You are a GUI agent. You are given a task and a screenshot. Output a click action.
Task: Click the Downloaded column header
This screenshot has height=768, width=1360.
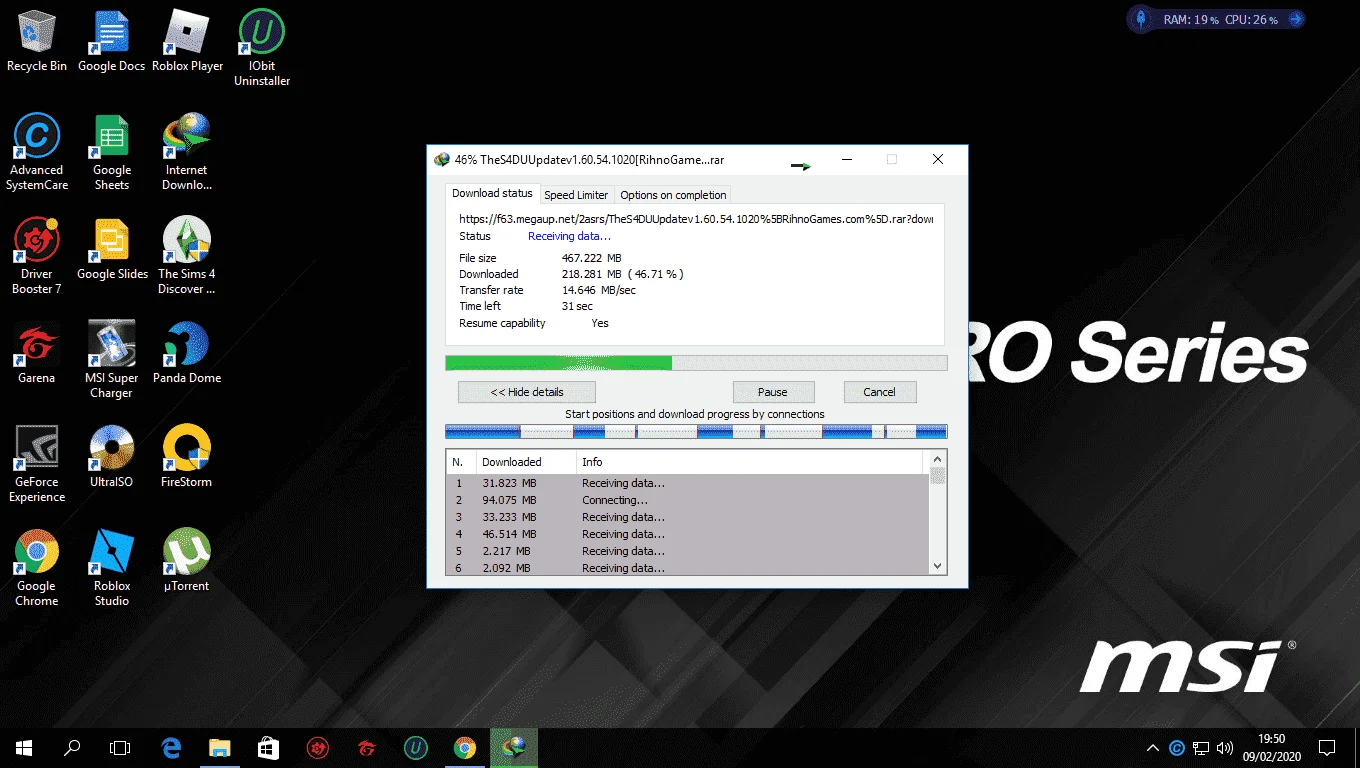pyautogui.click(x=526, y=462)
